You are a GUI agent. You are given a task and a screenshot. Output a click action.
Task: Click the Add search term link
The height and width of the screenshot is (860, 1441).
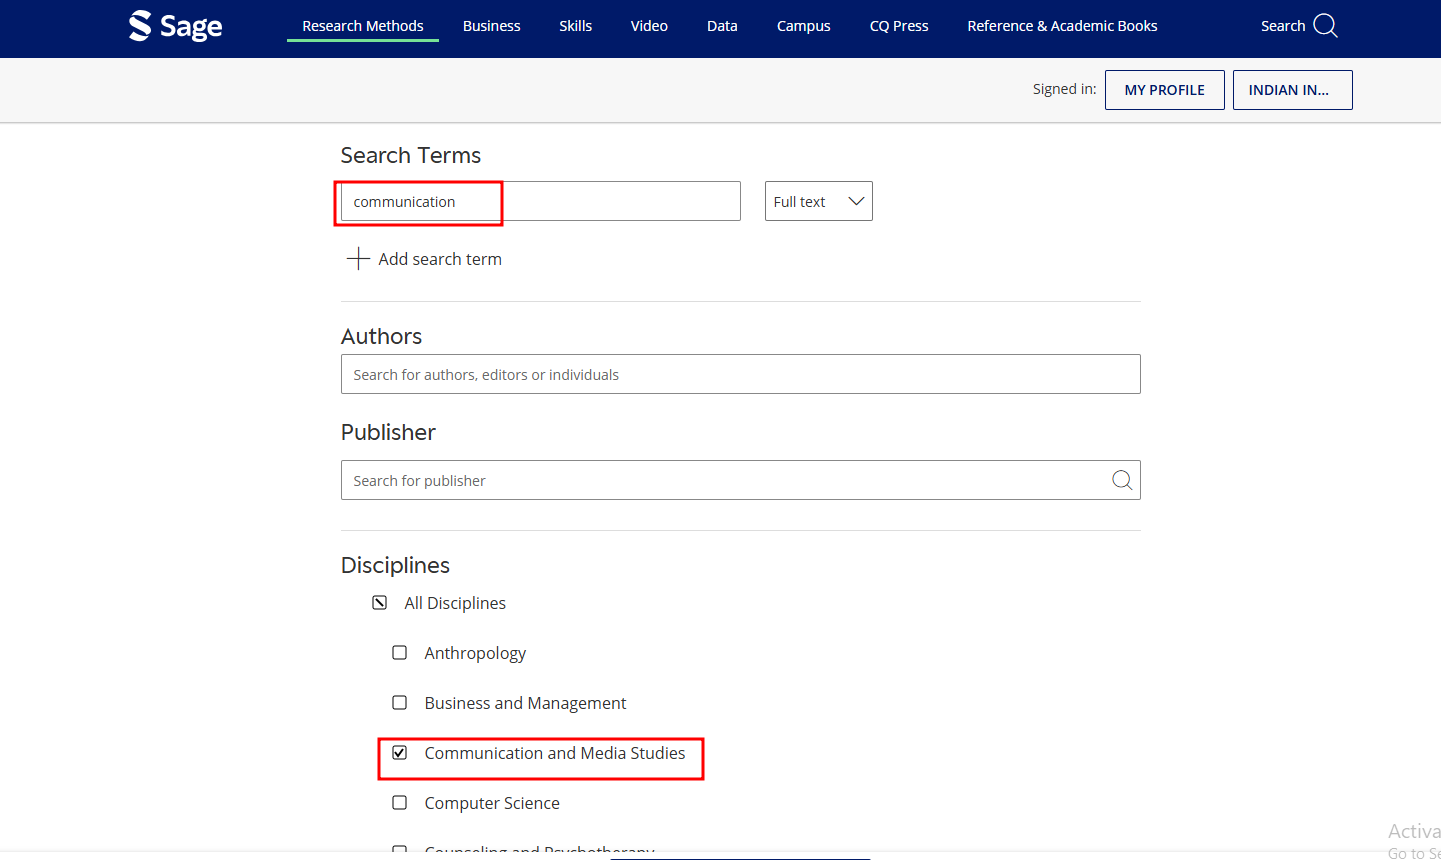[x=440, y=259]
